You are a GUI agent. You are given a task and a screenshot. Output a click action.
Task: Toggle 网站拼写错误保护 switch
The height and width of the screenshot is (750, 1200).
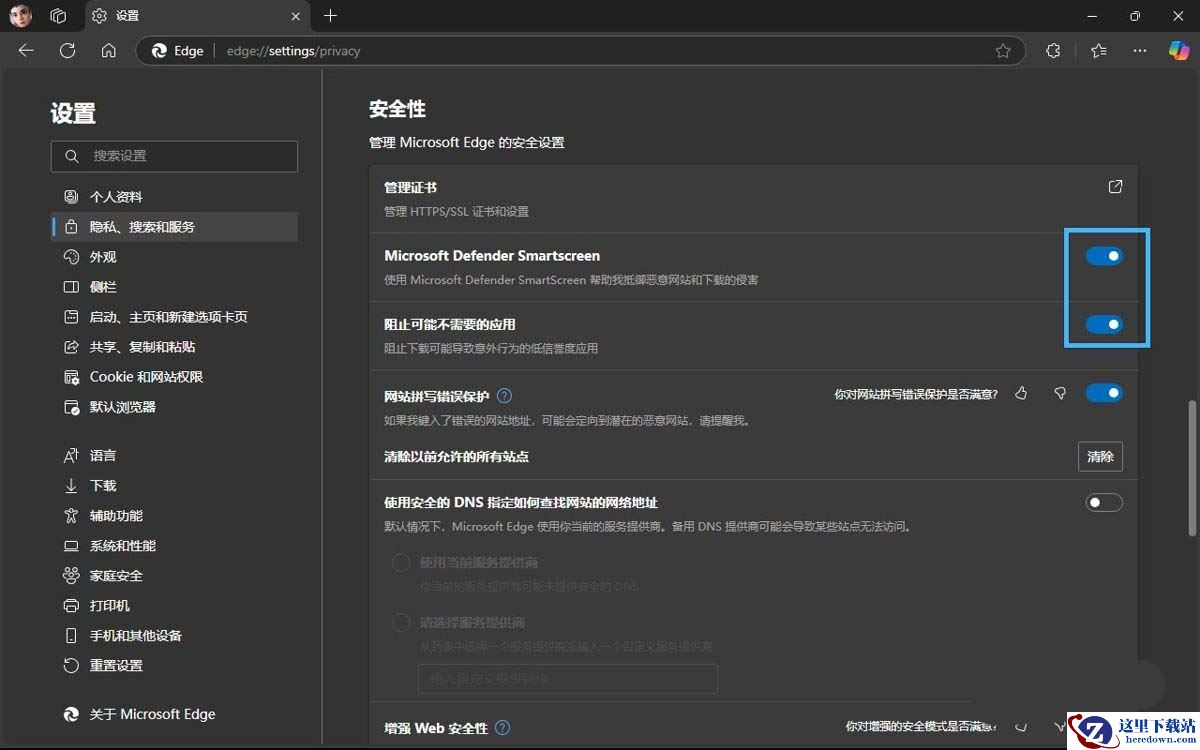[x=1104, y=393]
